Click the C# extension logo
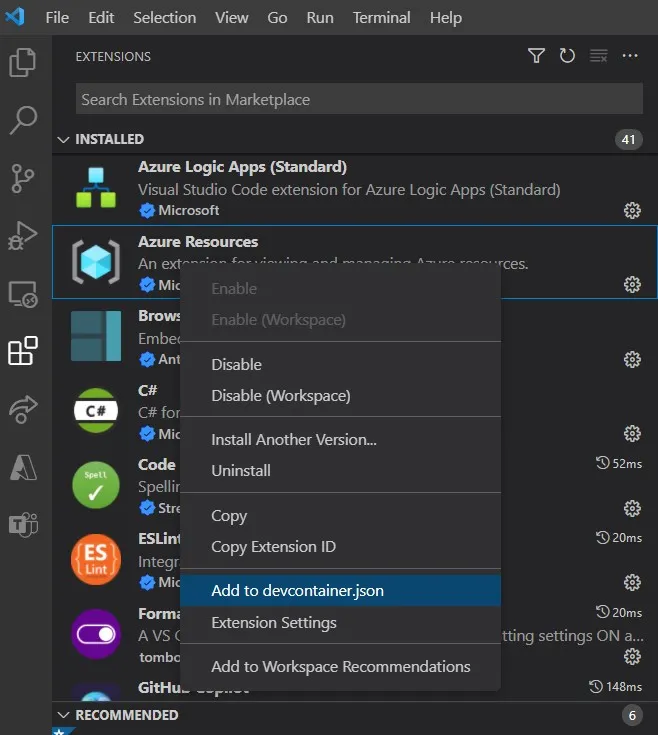 coord(96,411)
